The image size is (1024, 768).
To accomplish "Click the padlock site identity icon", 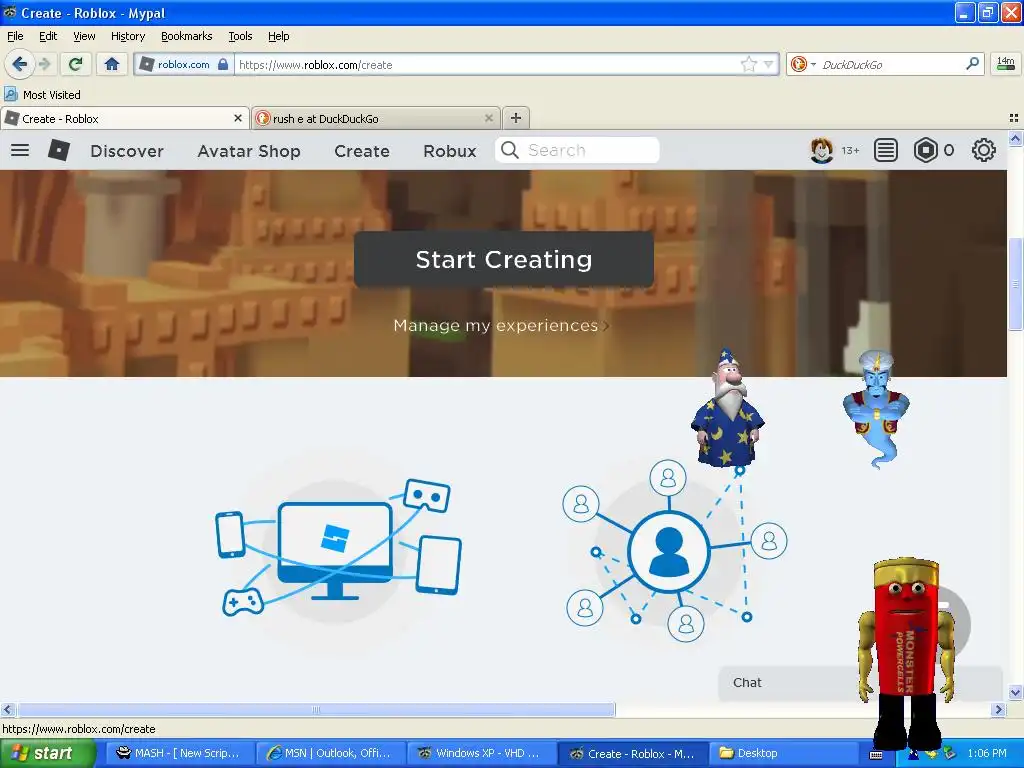I will click(223, 64).
